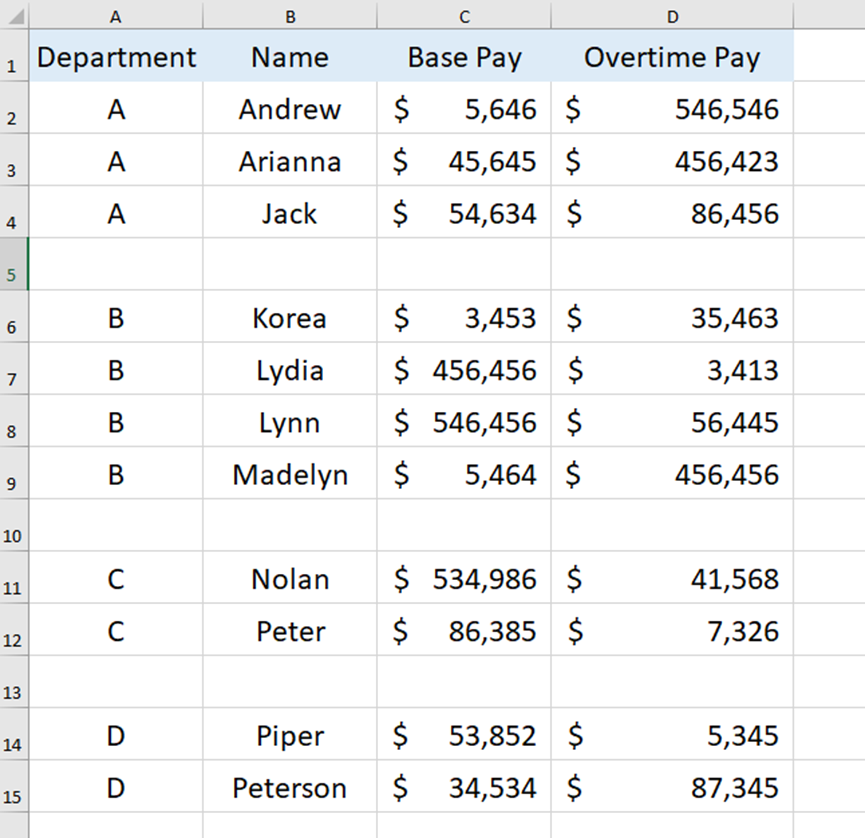
Task: Select column D header
Action: [672, 17]
